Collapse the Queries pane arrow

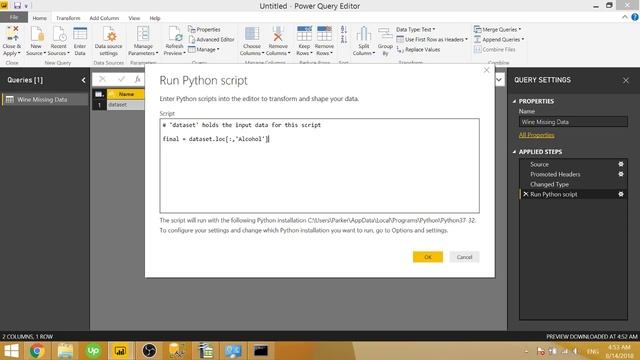tap(83, 80)
